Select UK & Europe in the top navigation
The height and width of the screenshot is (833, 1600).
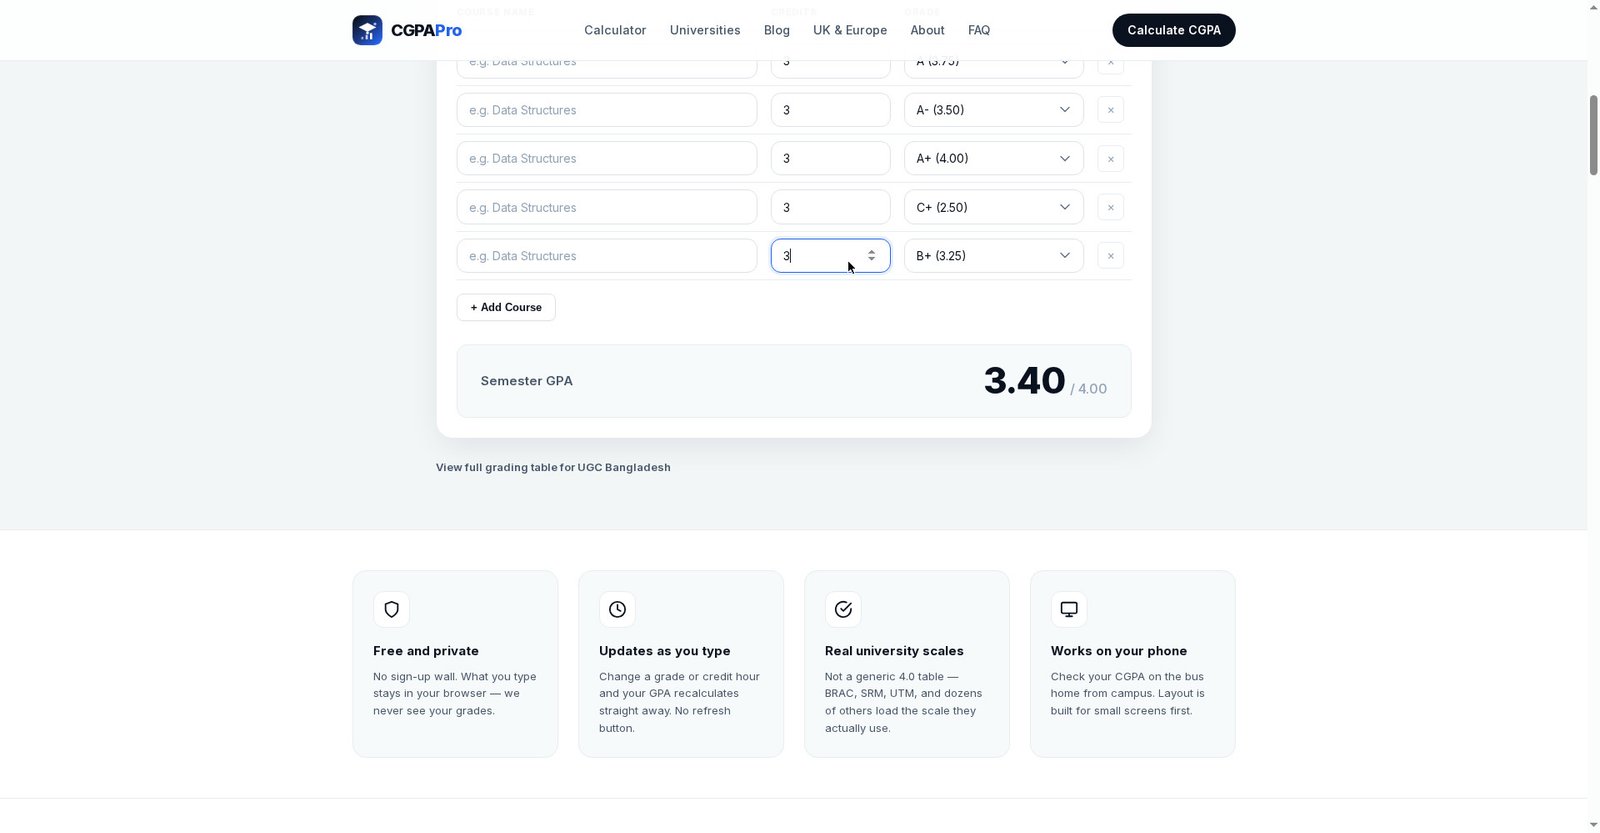point(850,30)
